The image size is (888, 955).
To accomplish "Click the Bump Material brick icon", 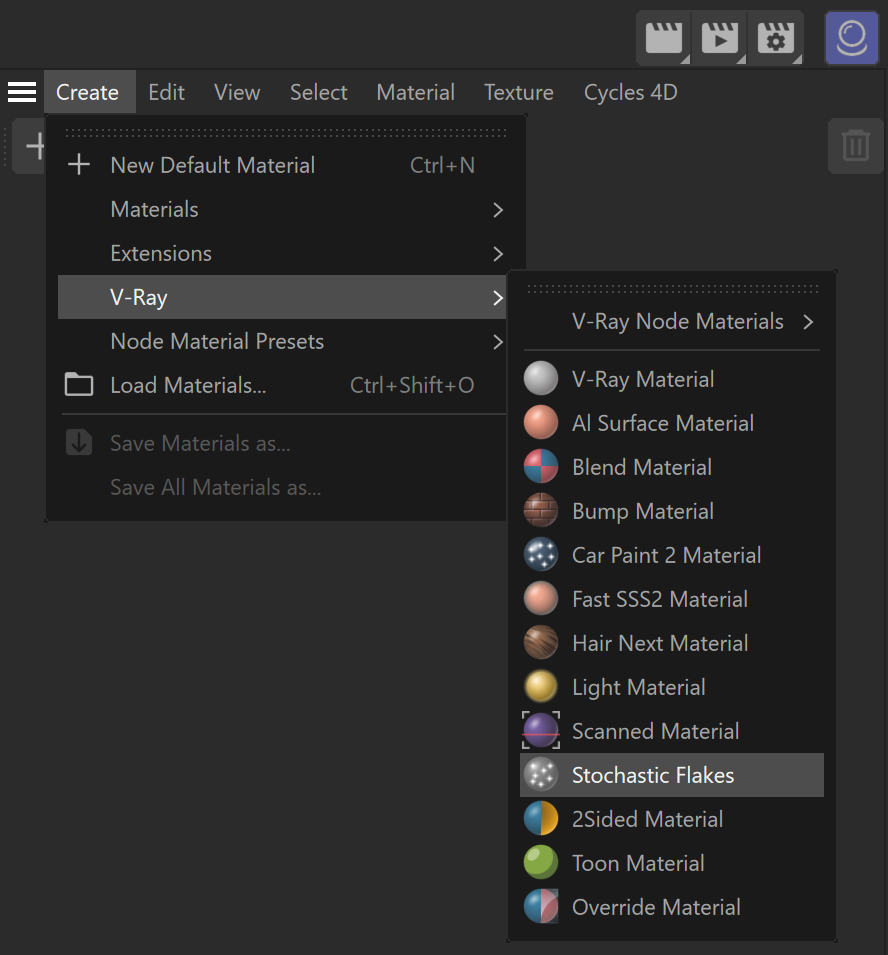I will tap(541, 510).
